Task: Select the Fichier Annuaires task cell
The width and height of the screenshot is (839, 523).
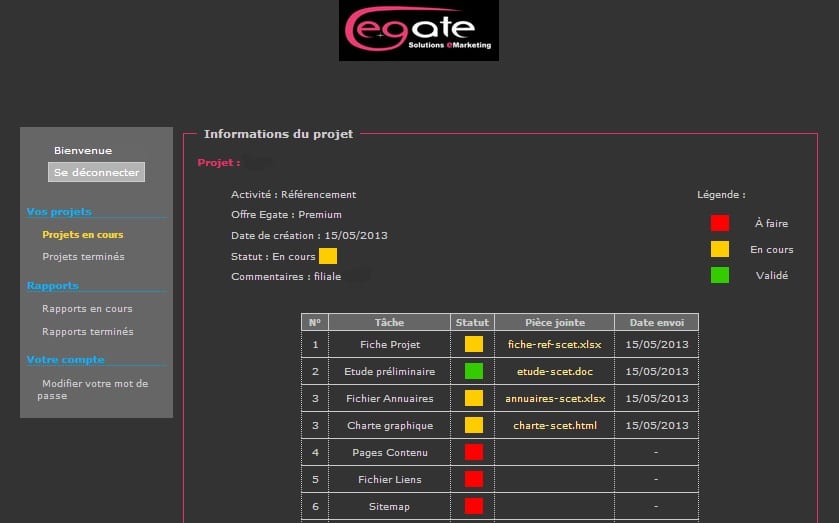Action: 390,398
